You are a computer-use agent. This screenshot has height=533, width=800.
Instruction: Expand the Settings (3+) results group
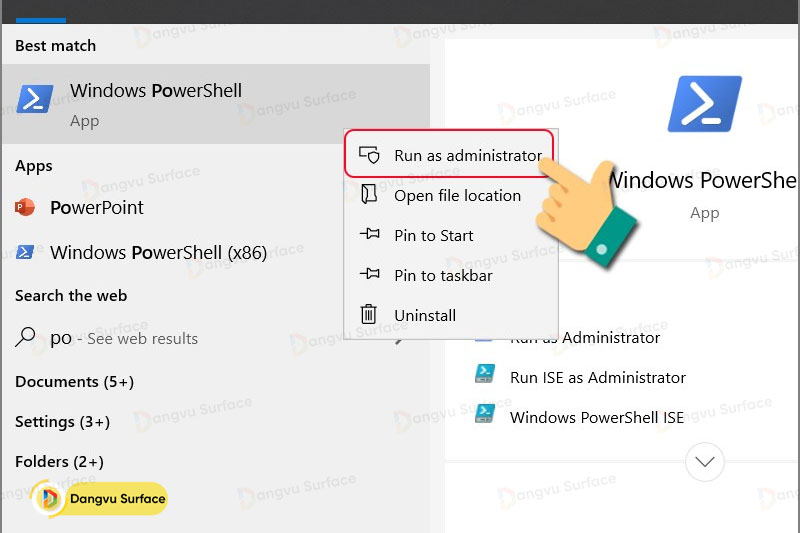[62, 422]
